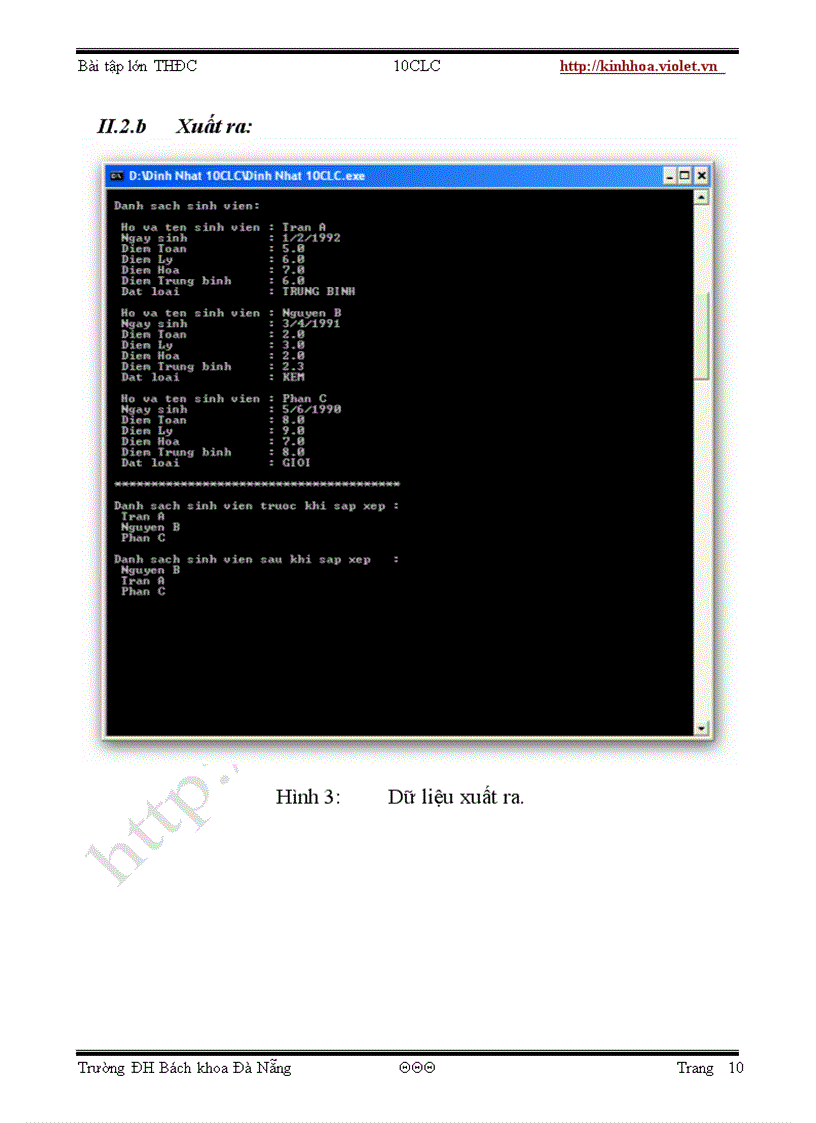This screenshot has height=1123, width=816.
Task: Click the "sau khi sap xep" list header
Action: point(256,560)
